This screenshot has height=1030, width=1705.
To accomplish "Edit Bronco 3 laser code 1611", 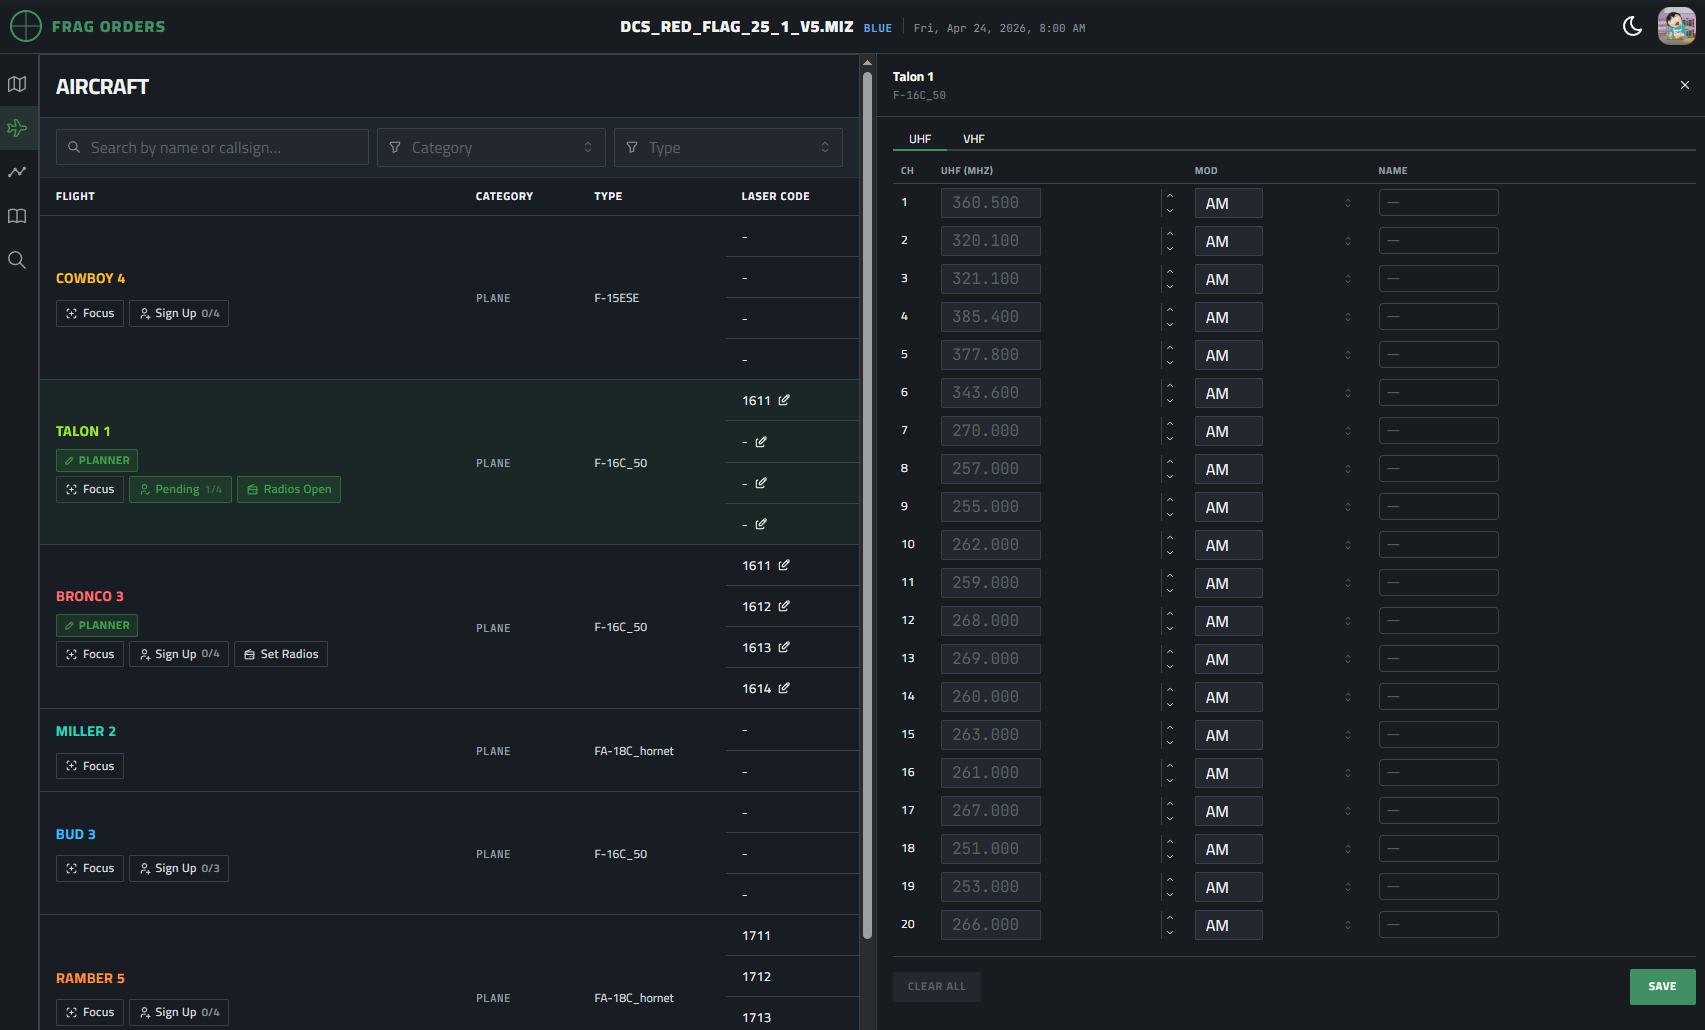I will tap(784, 565).
